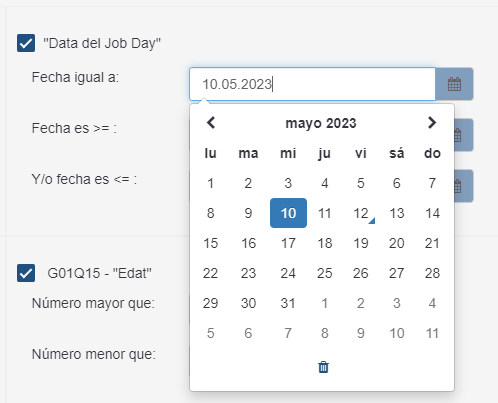Image resolution: width=498 pixels, height=403 pixels.
Task: Open calendar picker for 'Fecha igual a'
Action: pyautogui.click(x=454, y=84)
